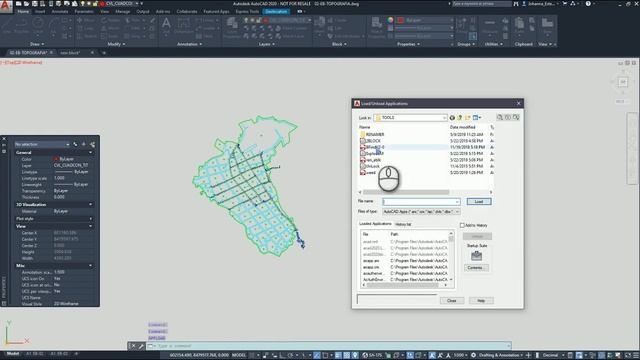Image resolution: width=640 pixels, height=360 pixels.
Task: Click the Load button
Action: 479,202
